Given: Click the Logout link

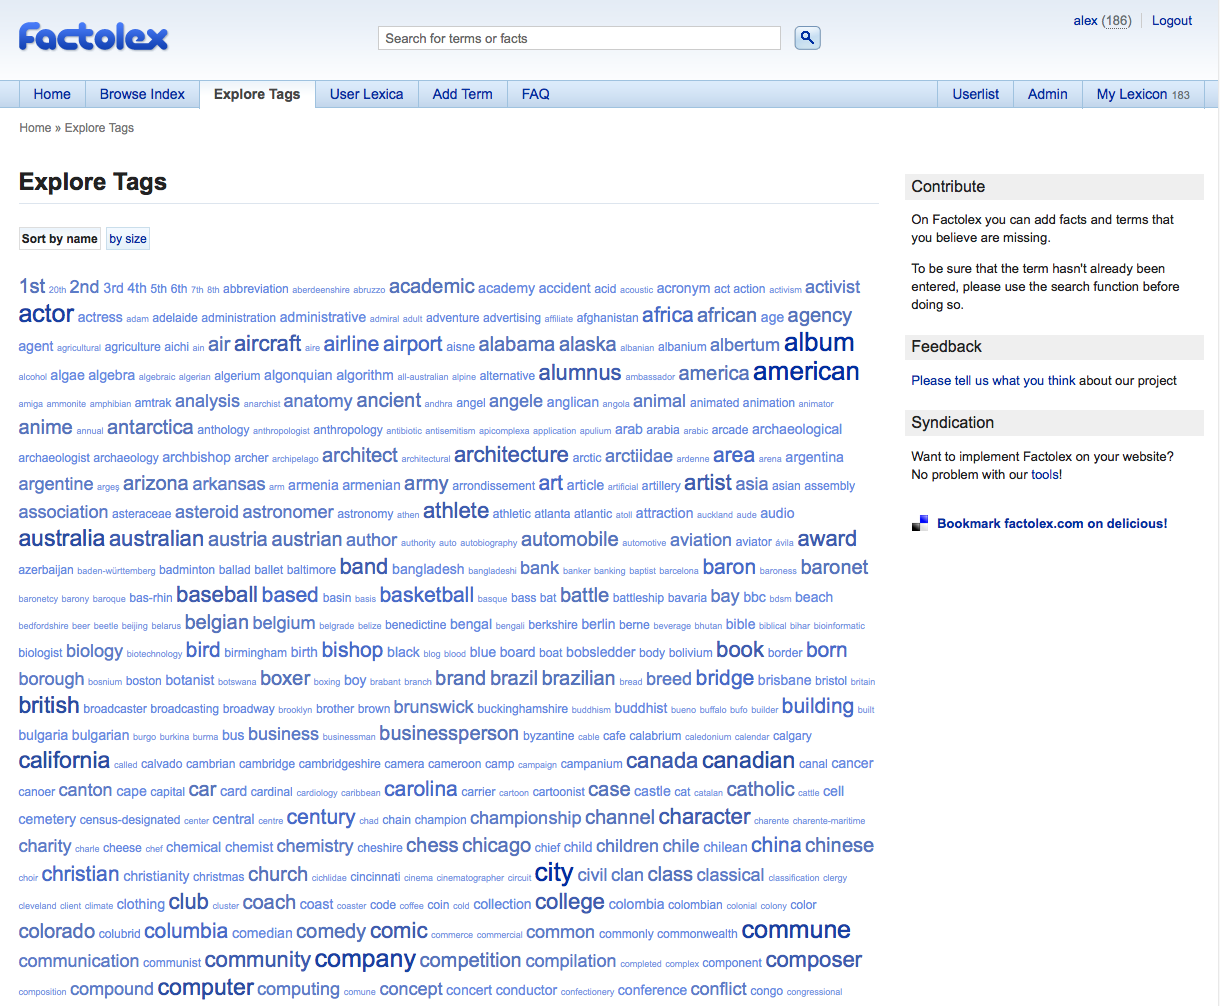Looking at the screenshot, I should tap(1172, 20).
